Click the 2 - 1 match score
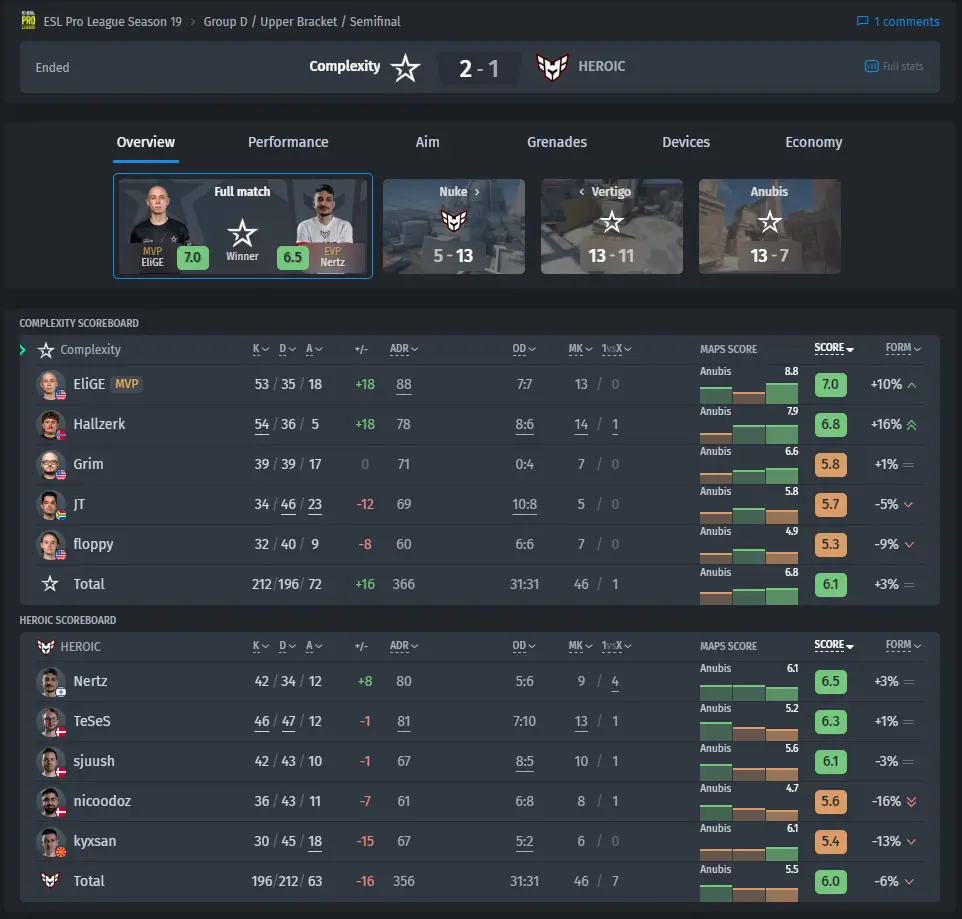Image resolution: width=962 pixels, height=919 pixels. tap(479, 68)
